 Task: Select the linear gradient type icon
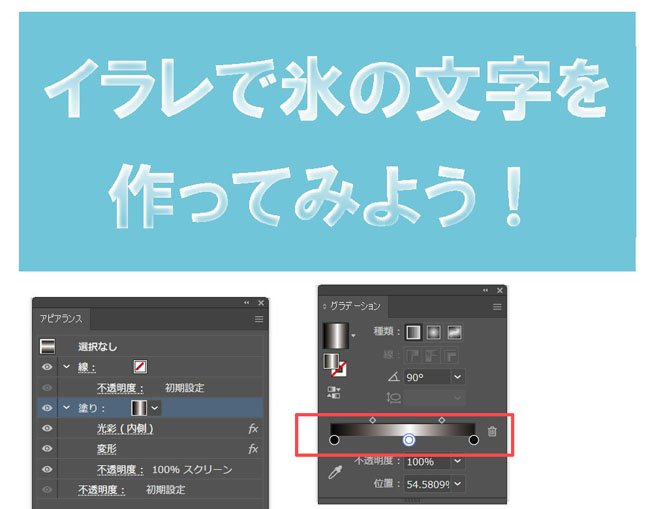coord(413,332)
